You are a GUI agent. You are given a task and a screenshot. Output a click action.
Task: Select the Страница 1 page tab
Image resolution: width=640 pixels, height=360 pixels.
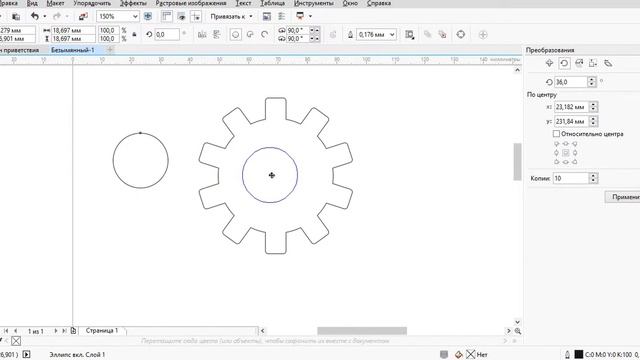coord(102,331)
